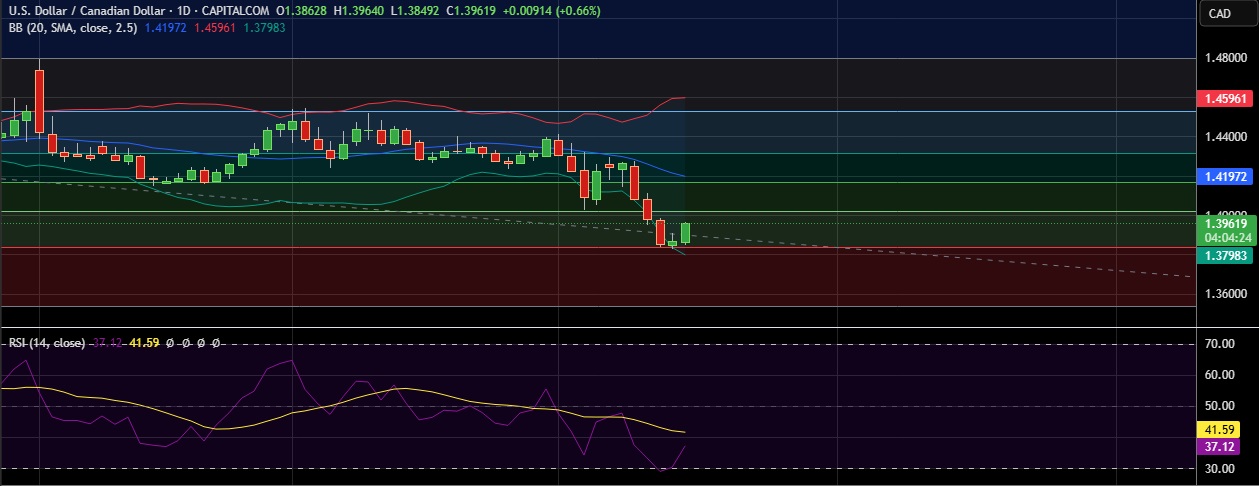Click the red 1.45961 price axis label
Viewport: 1259px width, 486px height.
(x=1223, y=99)
